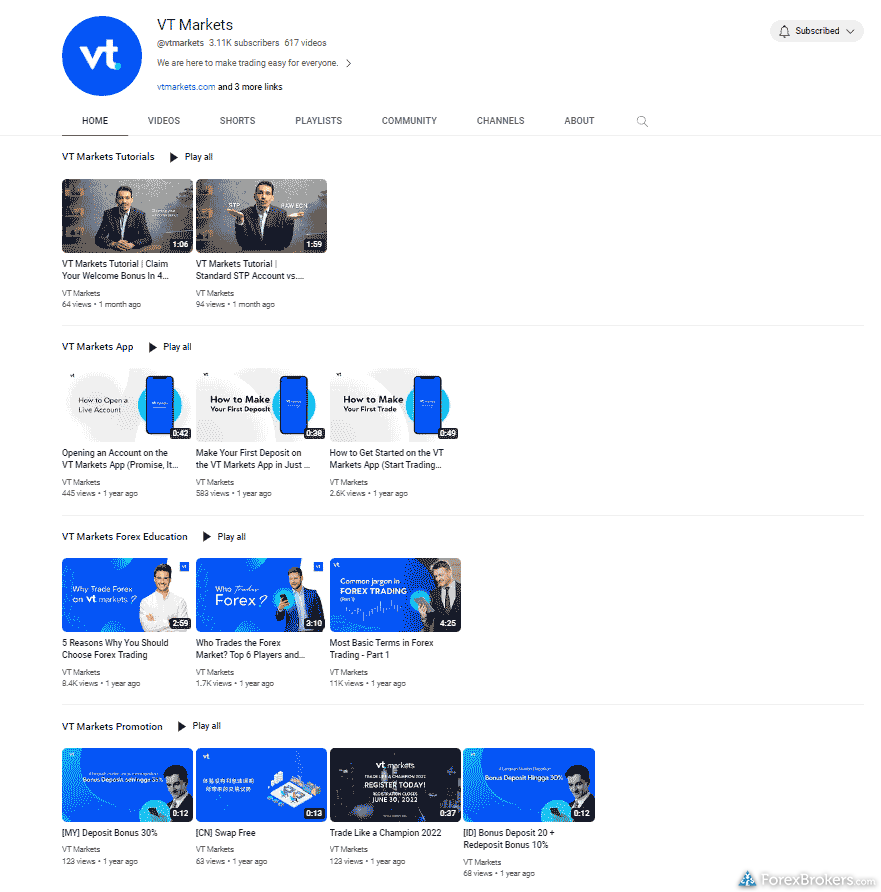Click the Play all triangle for Forex Education

point(207,536)
